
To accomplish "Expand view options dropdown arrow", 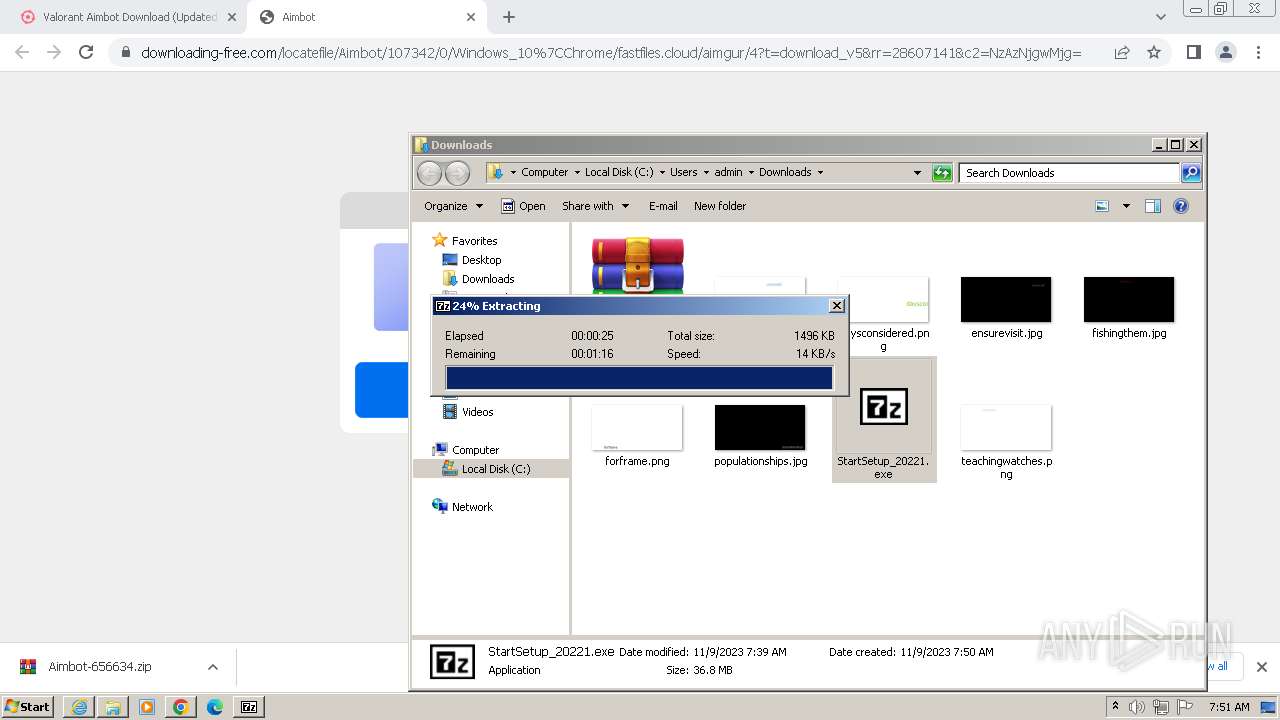I will [x=1126, y=206].
